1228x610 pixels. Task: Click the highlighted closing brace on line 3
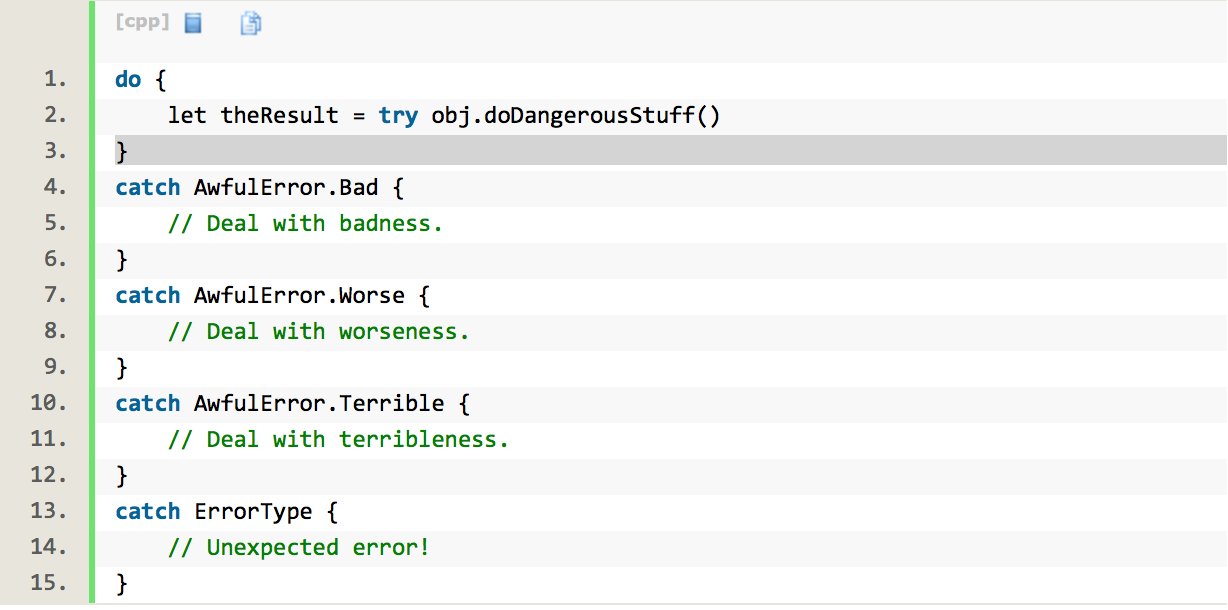[x=122, y=151]
